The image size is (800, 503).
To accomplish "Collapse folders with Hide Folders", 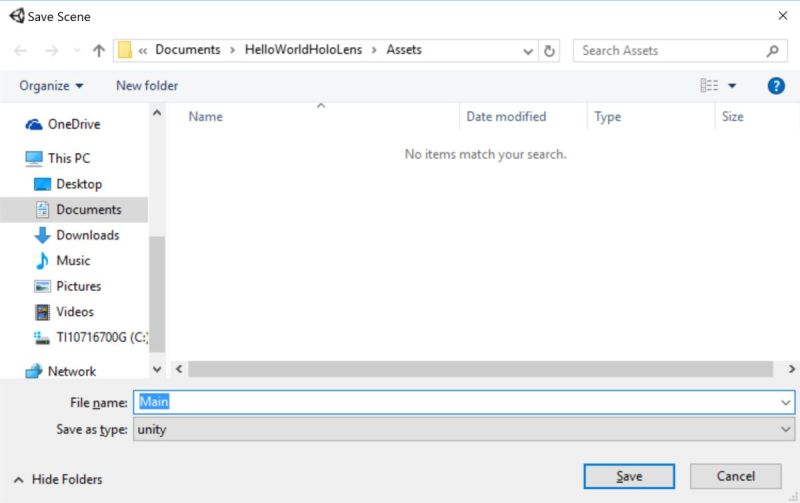I will (x=58, y=480).
